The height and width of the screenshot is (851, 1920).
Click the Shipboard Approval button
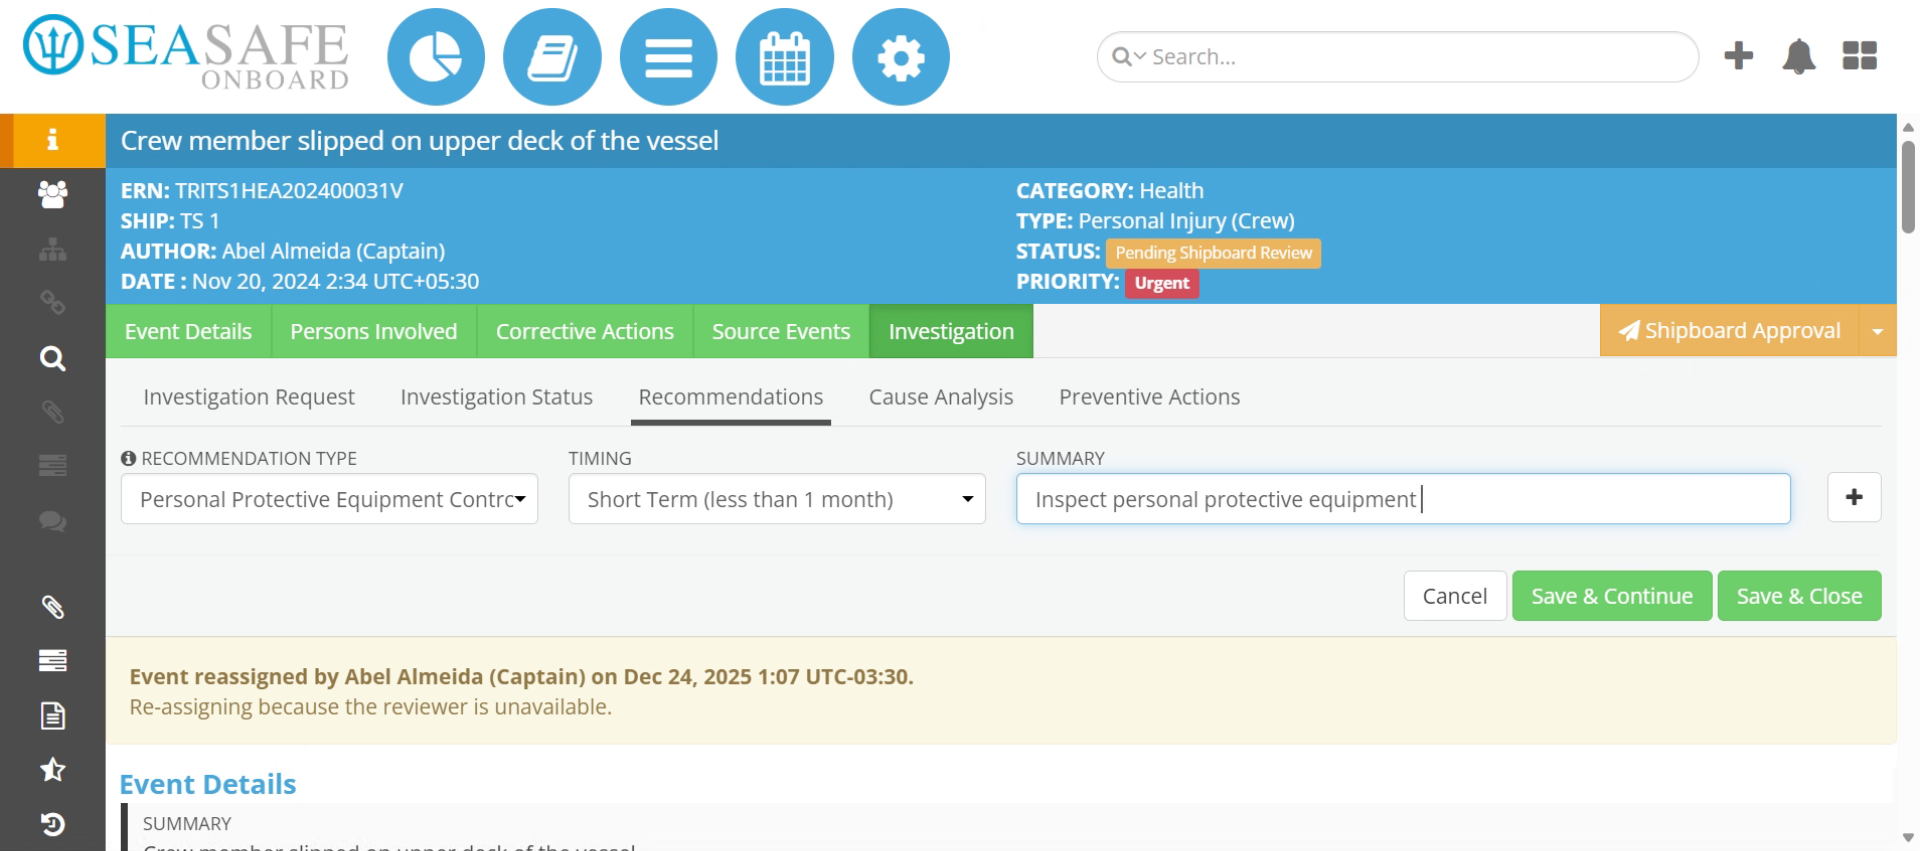coord(1729,331)
